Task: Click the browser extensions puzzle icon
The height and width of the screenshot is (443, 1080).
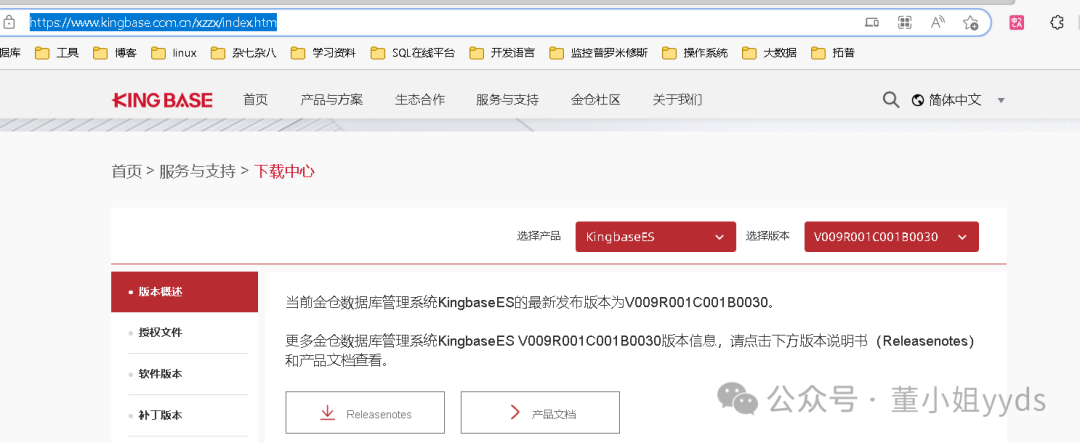Action: [1056, 22]
